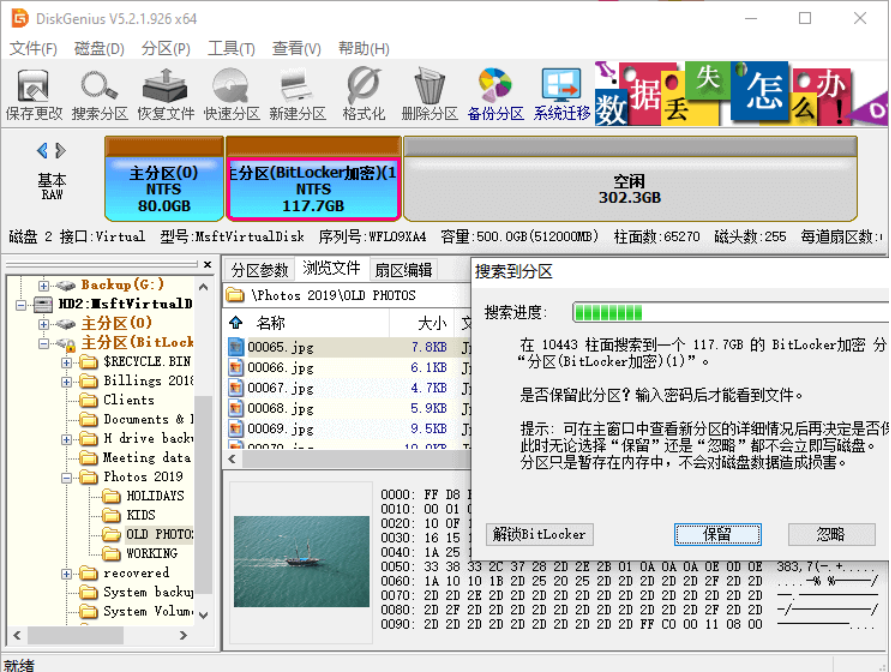The height and width of the screenshot is (672, 891).
Task: Click the up-folder arrow in file list header
Action: click(x=236, y=323)
